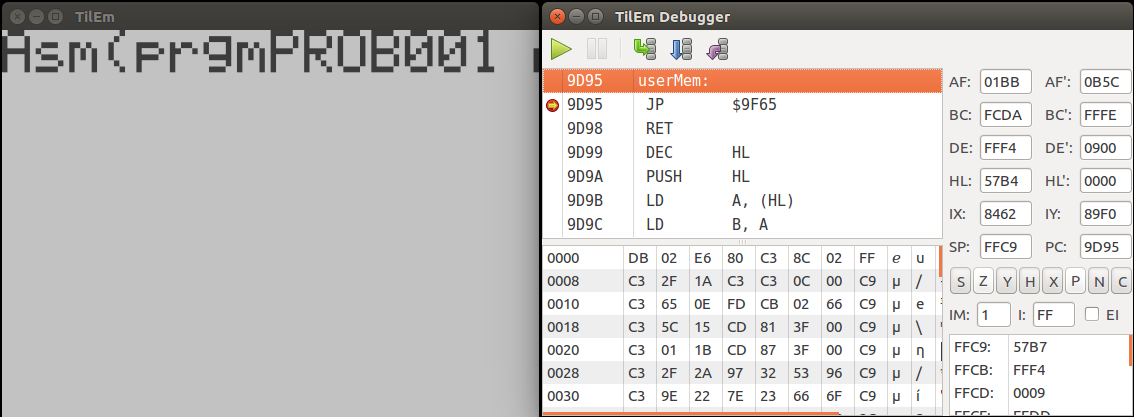Toggle the X flag button

(x=1052, y=282)
